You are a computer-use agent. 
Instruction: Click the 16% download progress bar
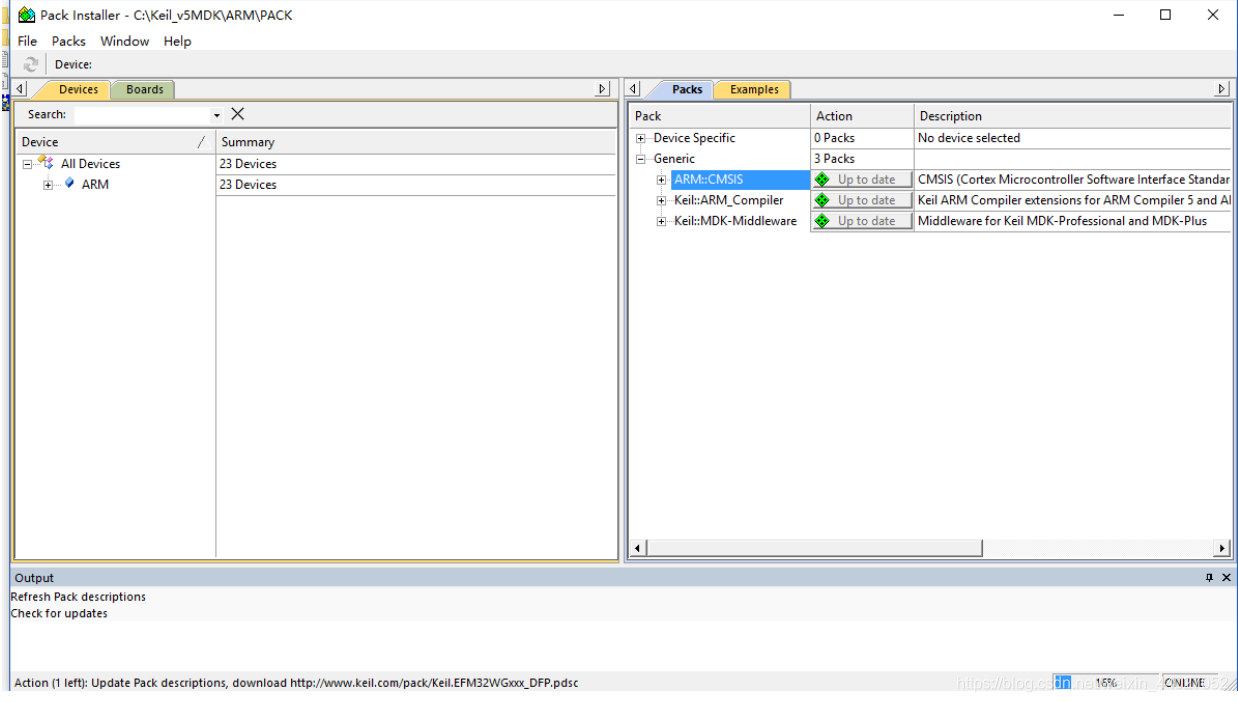(1105, 682)
